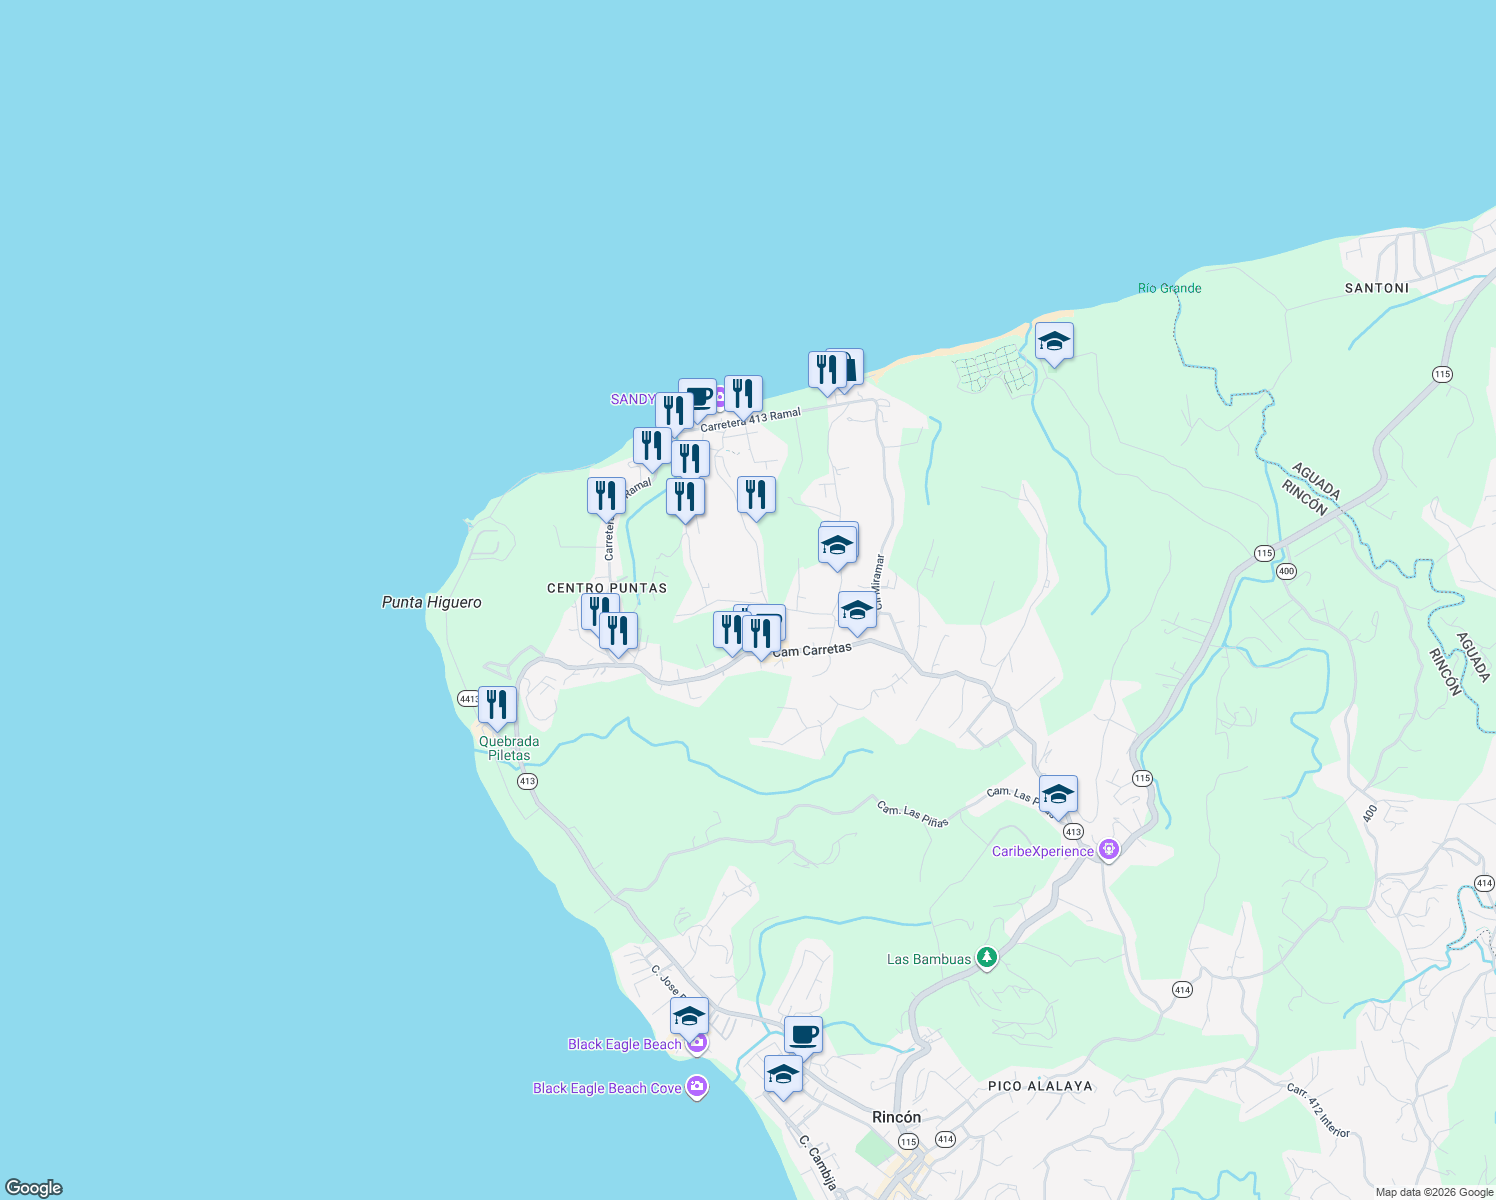This screenshot has height=1200, width=1496.
Task: Open the camera marker at Black Eagle Beach Cove
Action: click(x=698, y=1084)
